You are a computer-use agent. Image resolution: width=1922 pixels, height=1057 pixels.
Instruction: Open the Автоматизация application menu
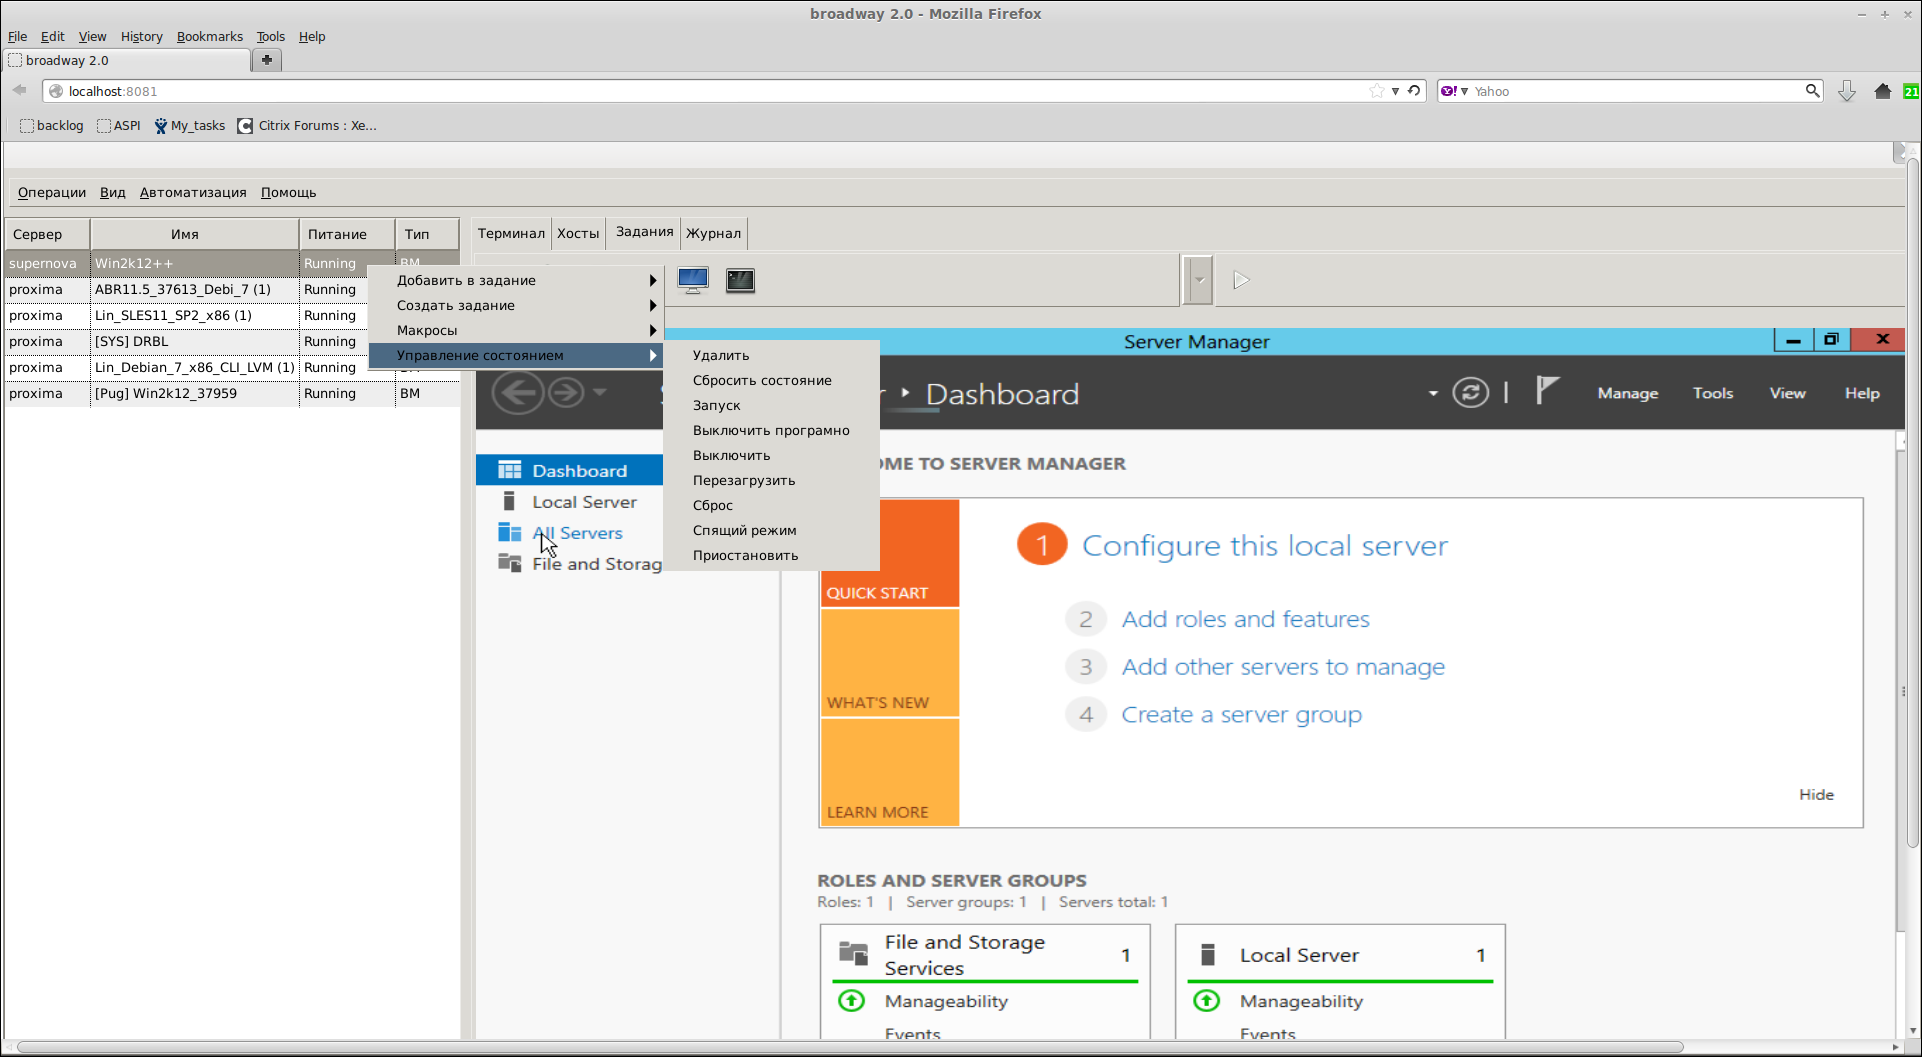tap(193, 192)
